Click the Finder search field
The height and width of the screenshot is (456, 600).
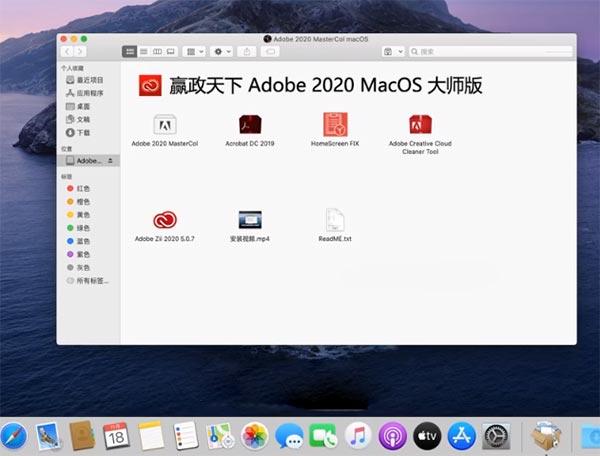pyautogui.click(x=491, y=51)
